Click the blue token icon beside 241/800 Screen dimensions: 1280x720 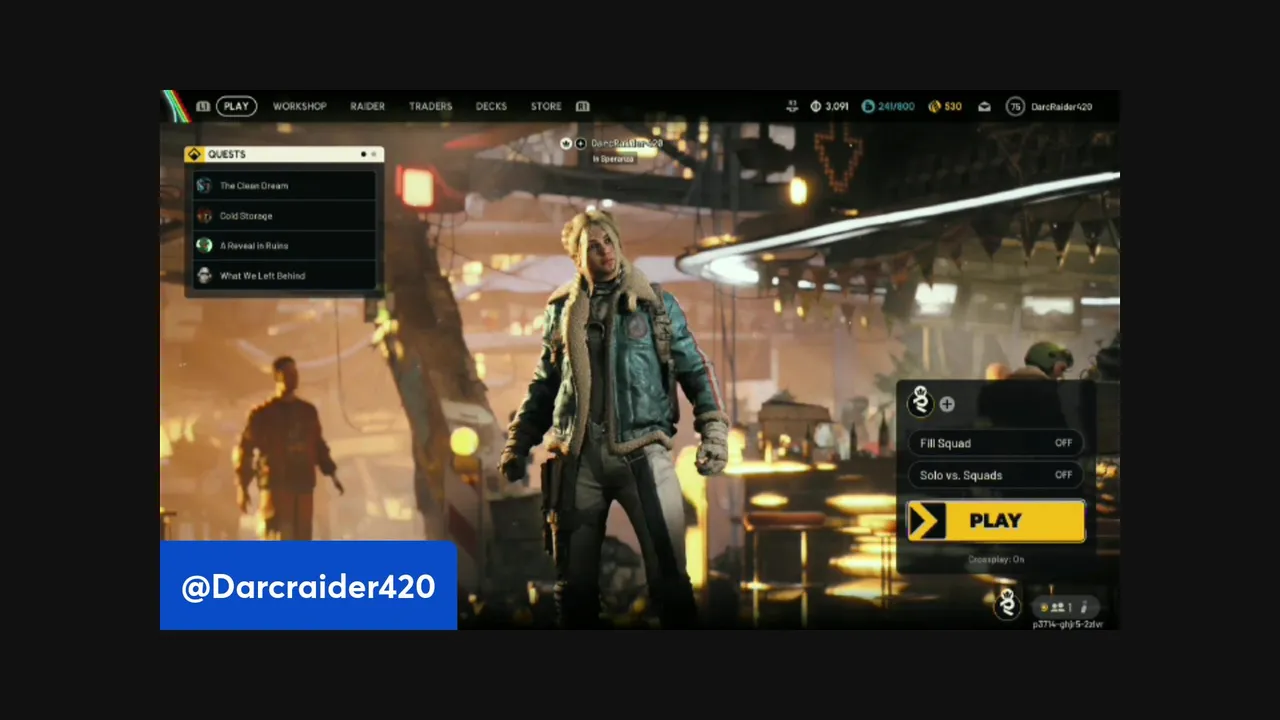[868, 106]
